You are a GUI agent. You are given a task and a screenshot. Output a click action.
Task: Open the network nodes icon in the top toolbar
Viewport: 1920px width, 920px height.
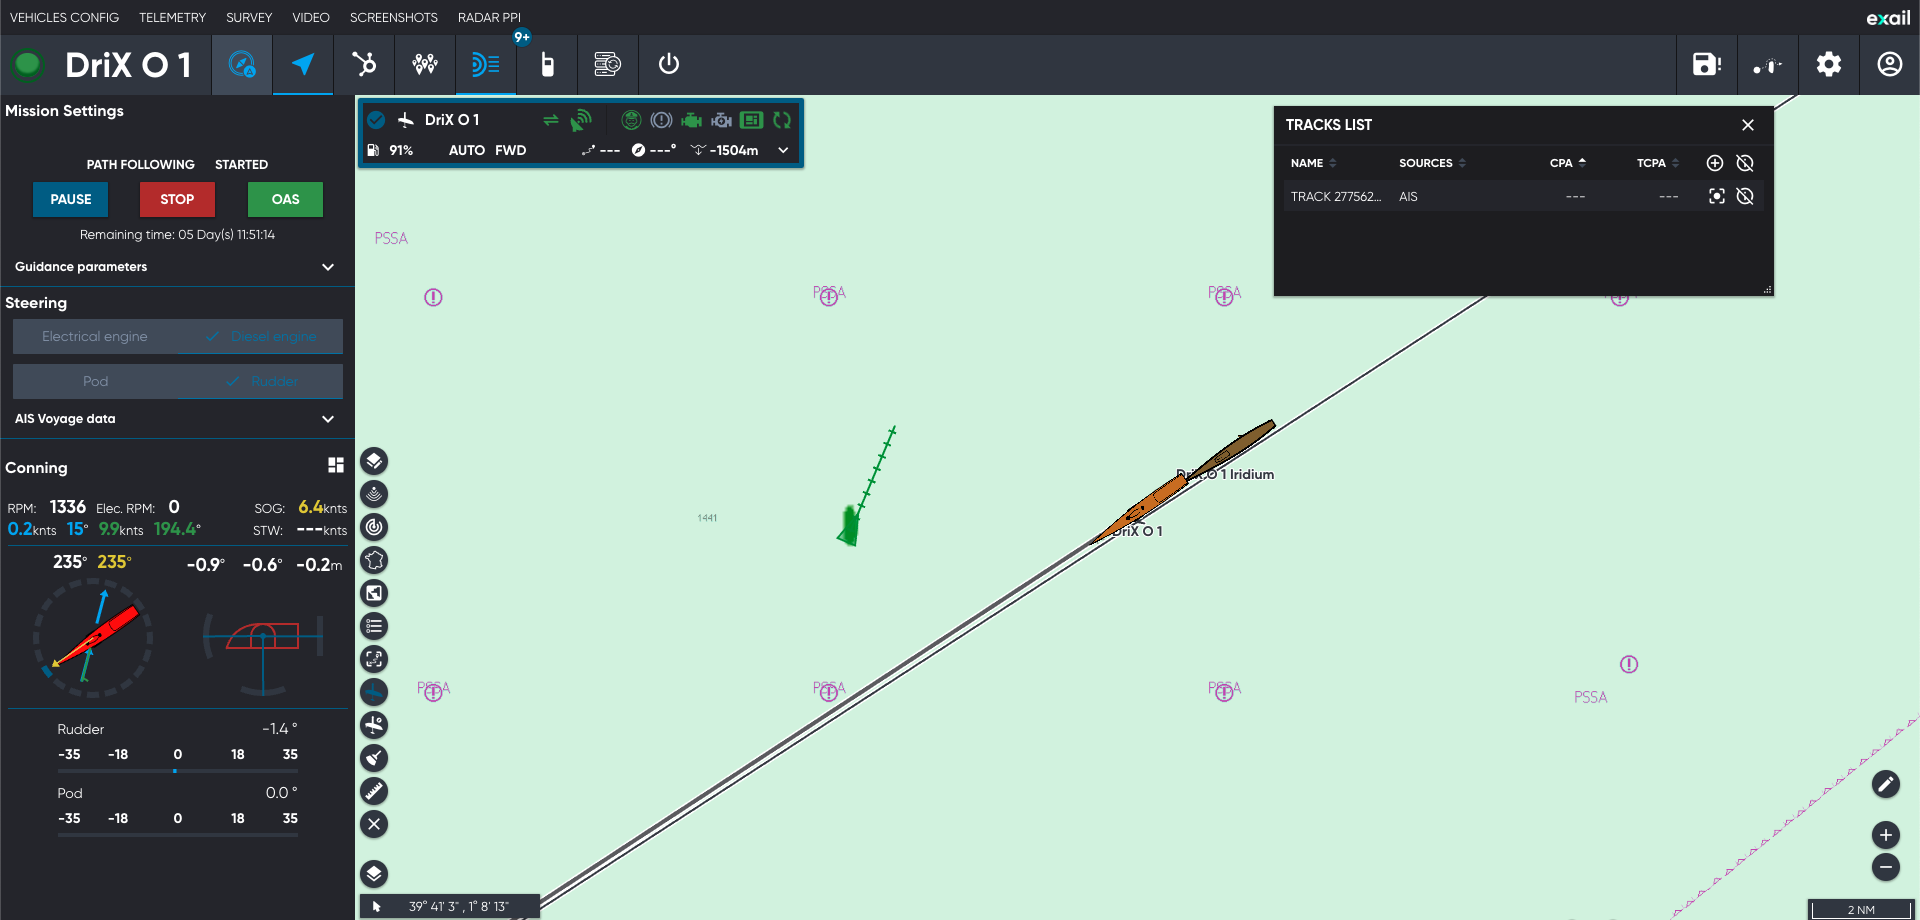364,65
